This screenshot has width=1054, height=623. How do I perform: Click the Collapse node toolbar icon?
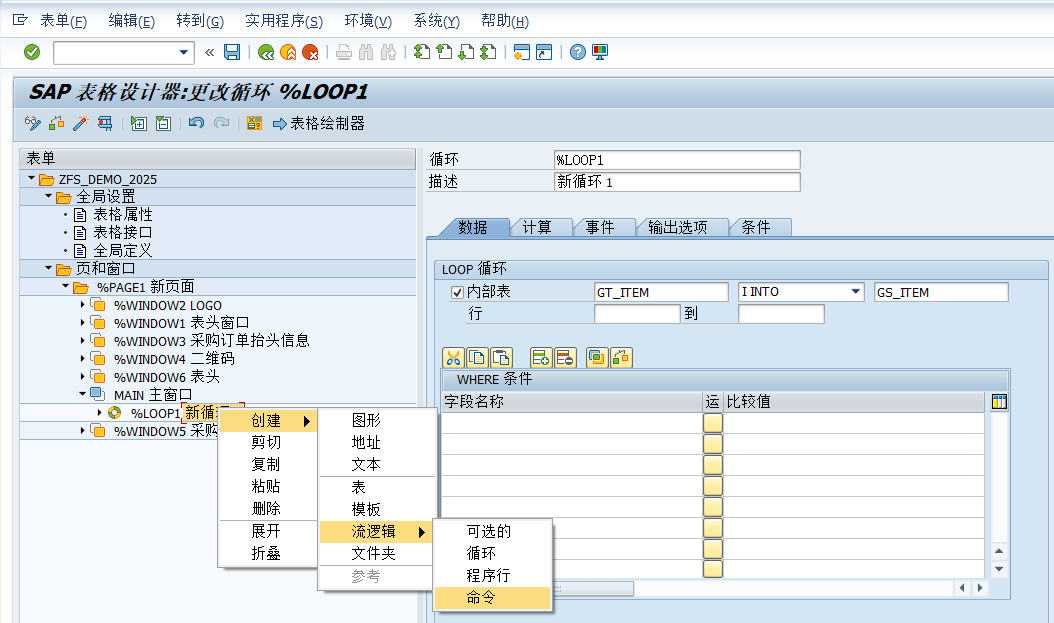click(x=163, y=123)
